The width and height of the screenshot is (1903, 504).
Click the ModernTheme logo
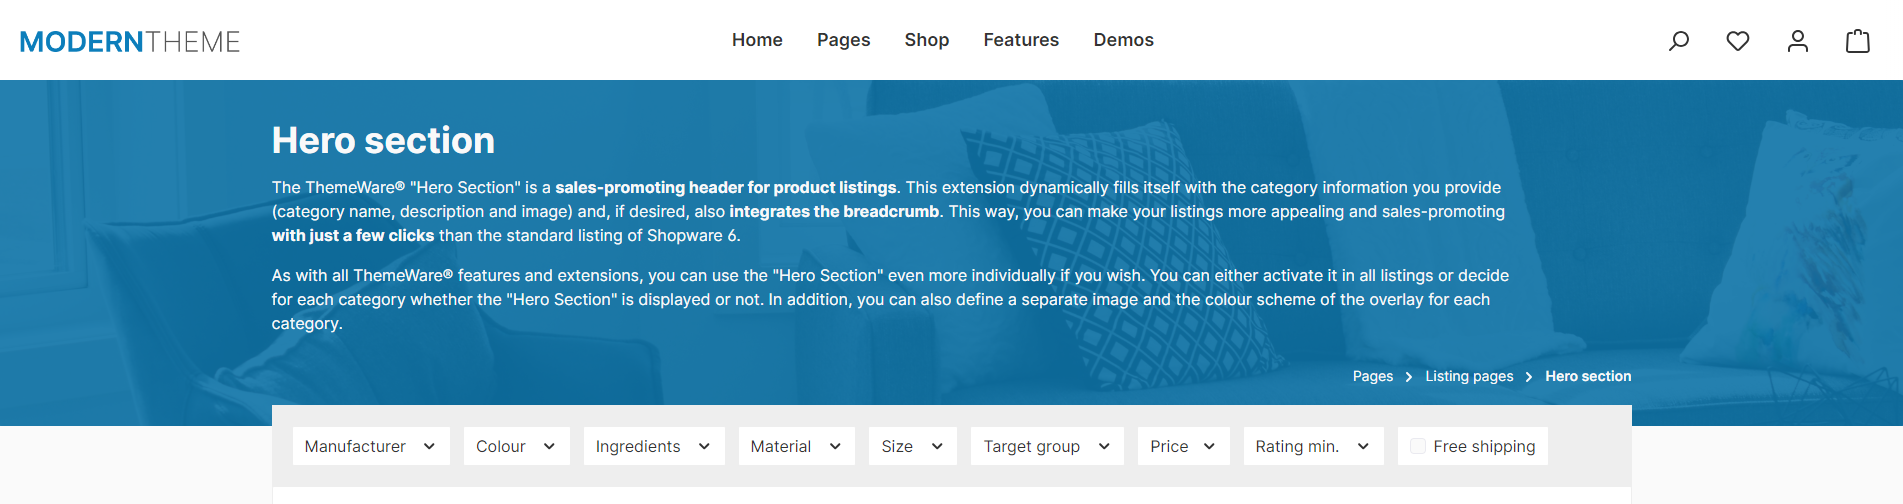click(130, 42)
